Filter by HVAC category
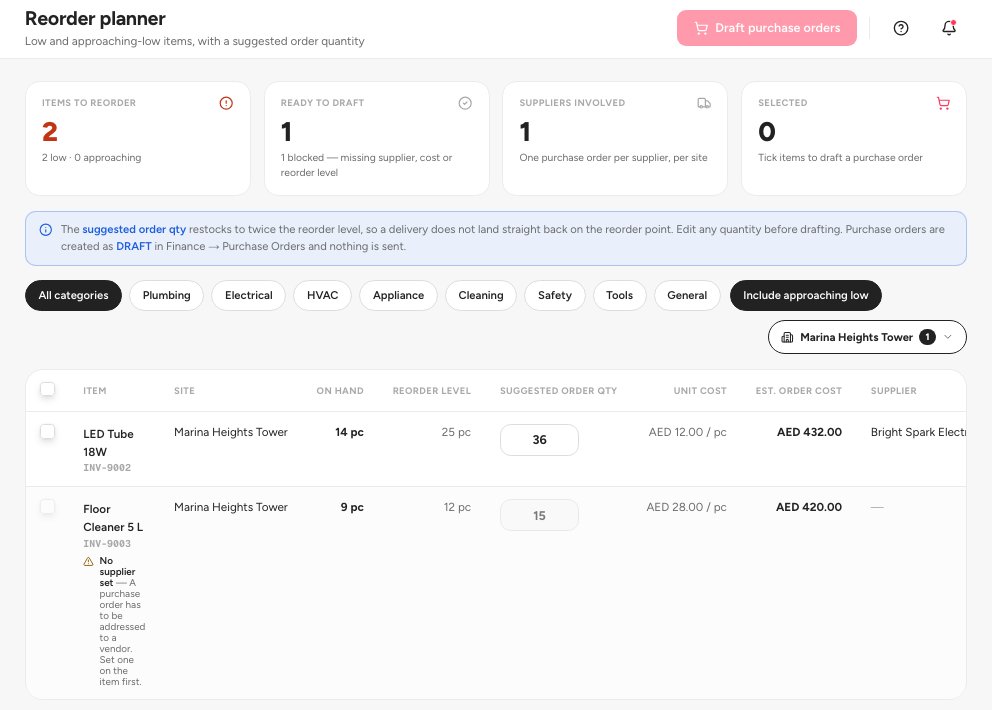Screen dimensions: 992x710 click(323, 296)
